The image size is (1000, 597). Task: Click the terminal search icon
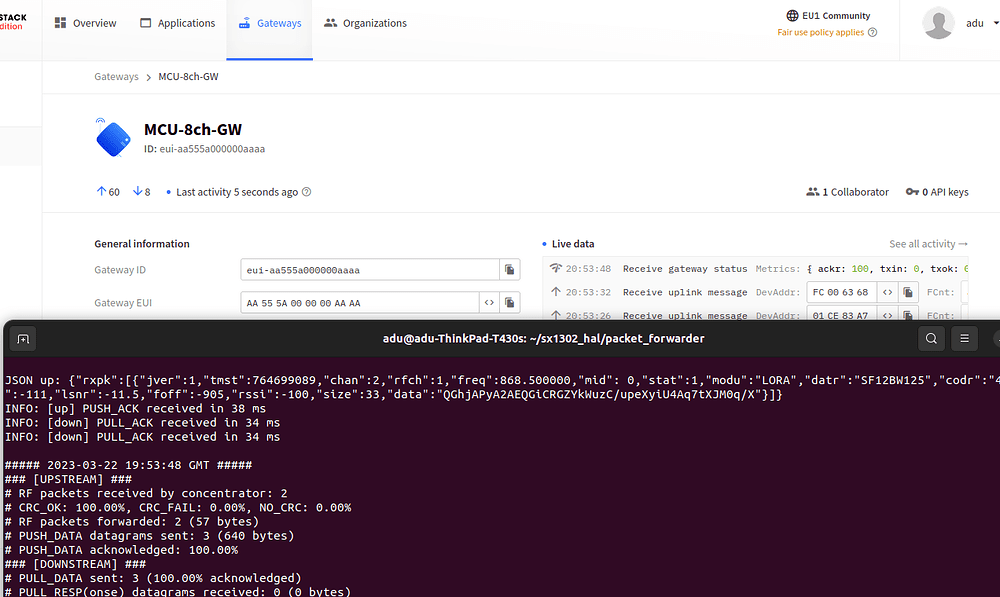point(931,339)
